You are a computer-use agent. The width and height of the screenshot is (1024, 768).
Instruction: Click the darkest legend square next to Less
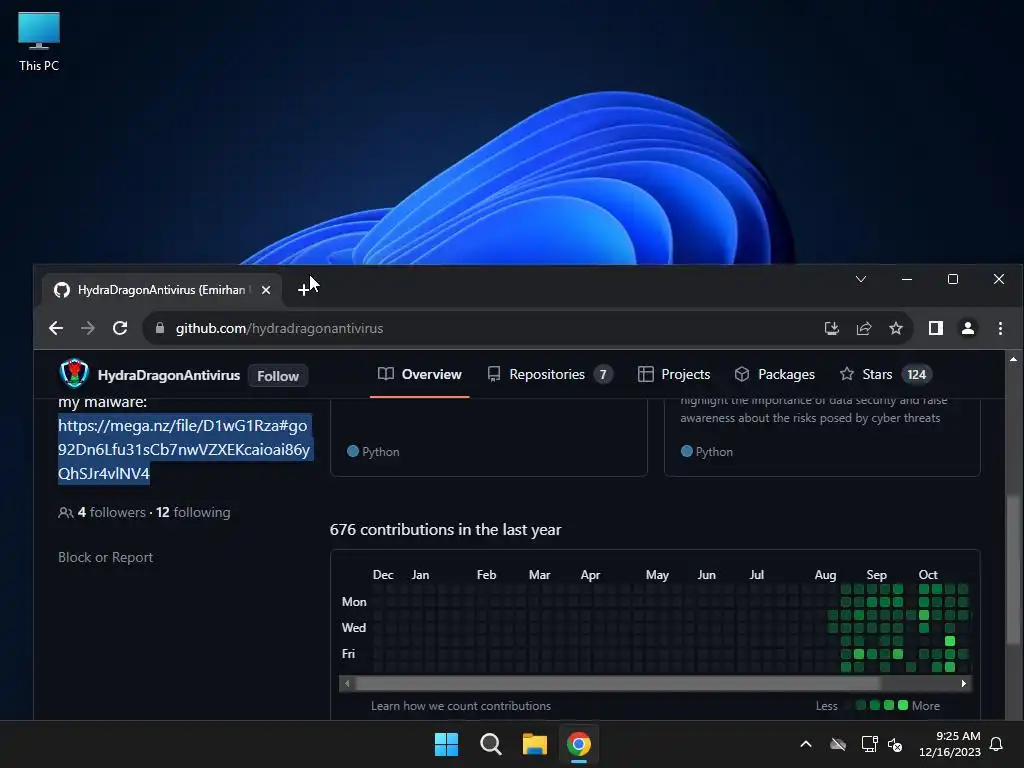(x=848, y=705)
